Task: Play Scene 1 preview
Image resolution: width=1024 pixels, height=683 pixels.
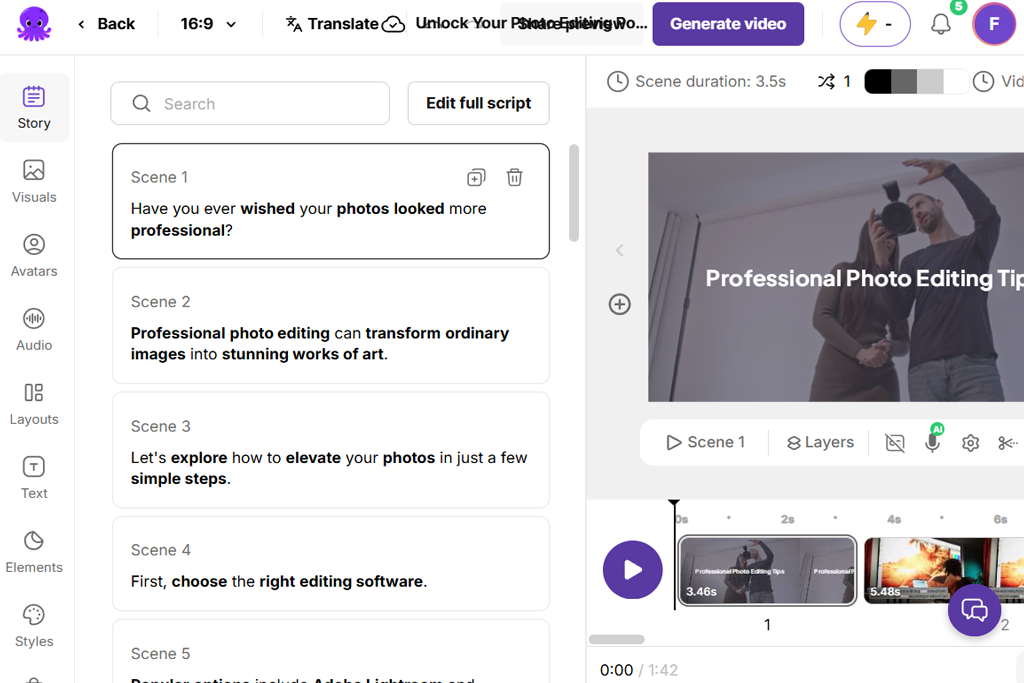Action: coord(705,442)
